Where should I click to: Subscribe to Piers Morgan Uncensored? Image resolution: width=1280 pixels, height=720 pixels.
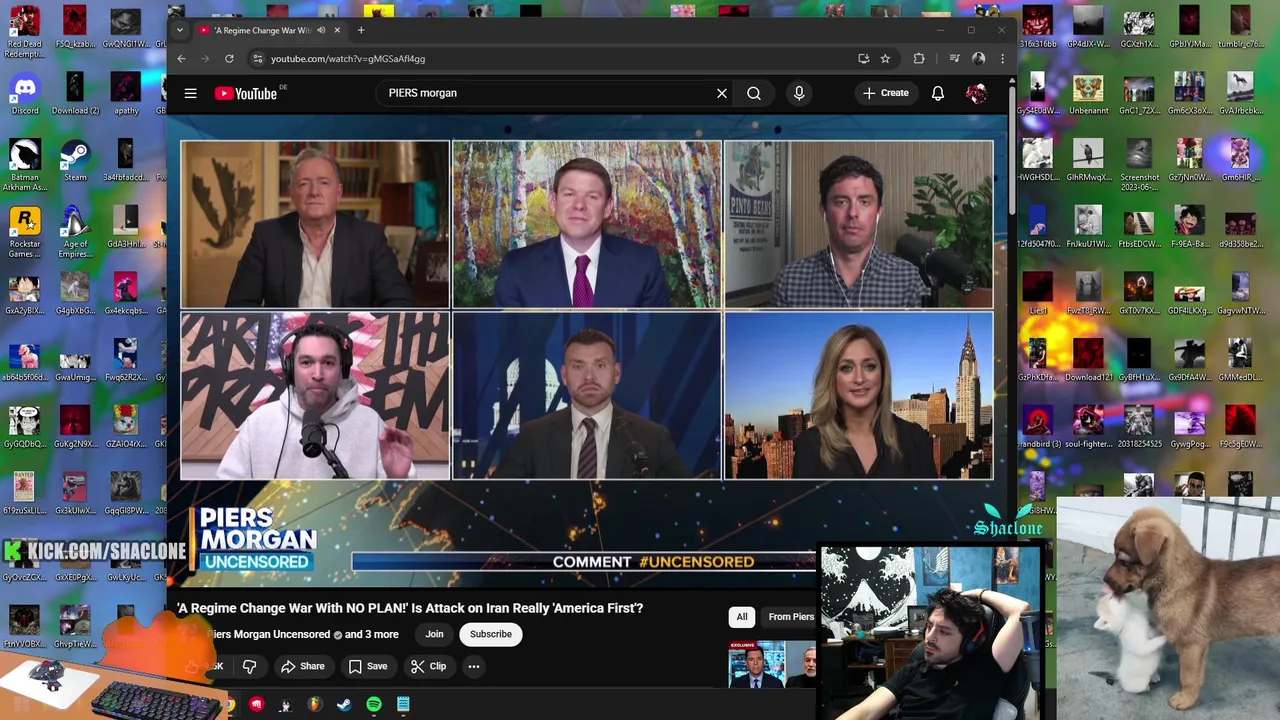pos(491,634)
